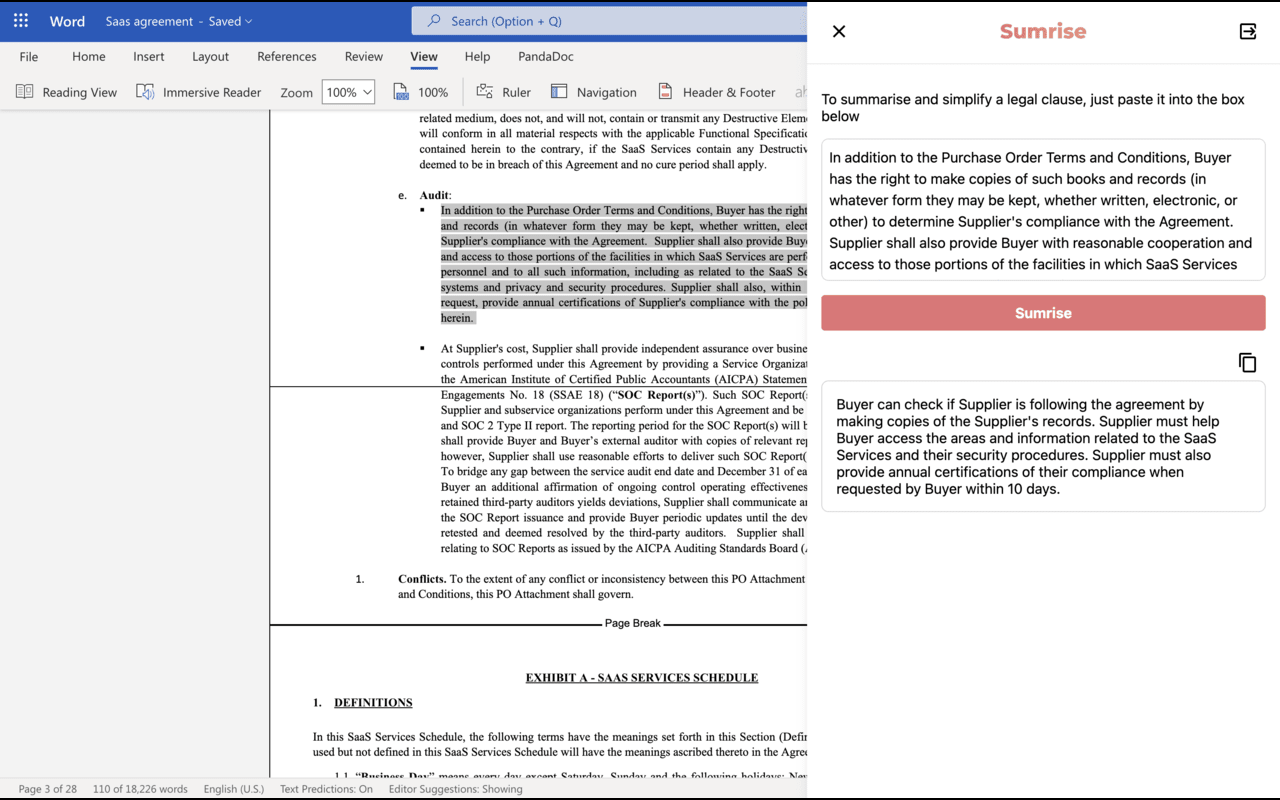Screen dimensions: 1280x800
Task: Launch the Immersive Reader
Action: (199, 92)
